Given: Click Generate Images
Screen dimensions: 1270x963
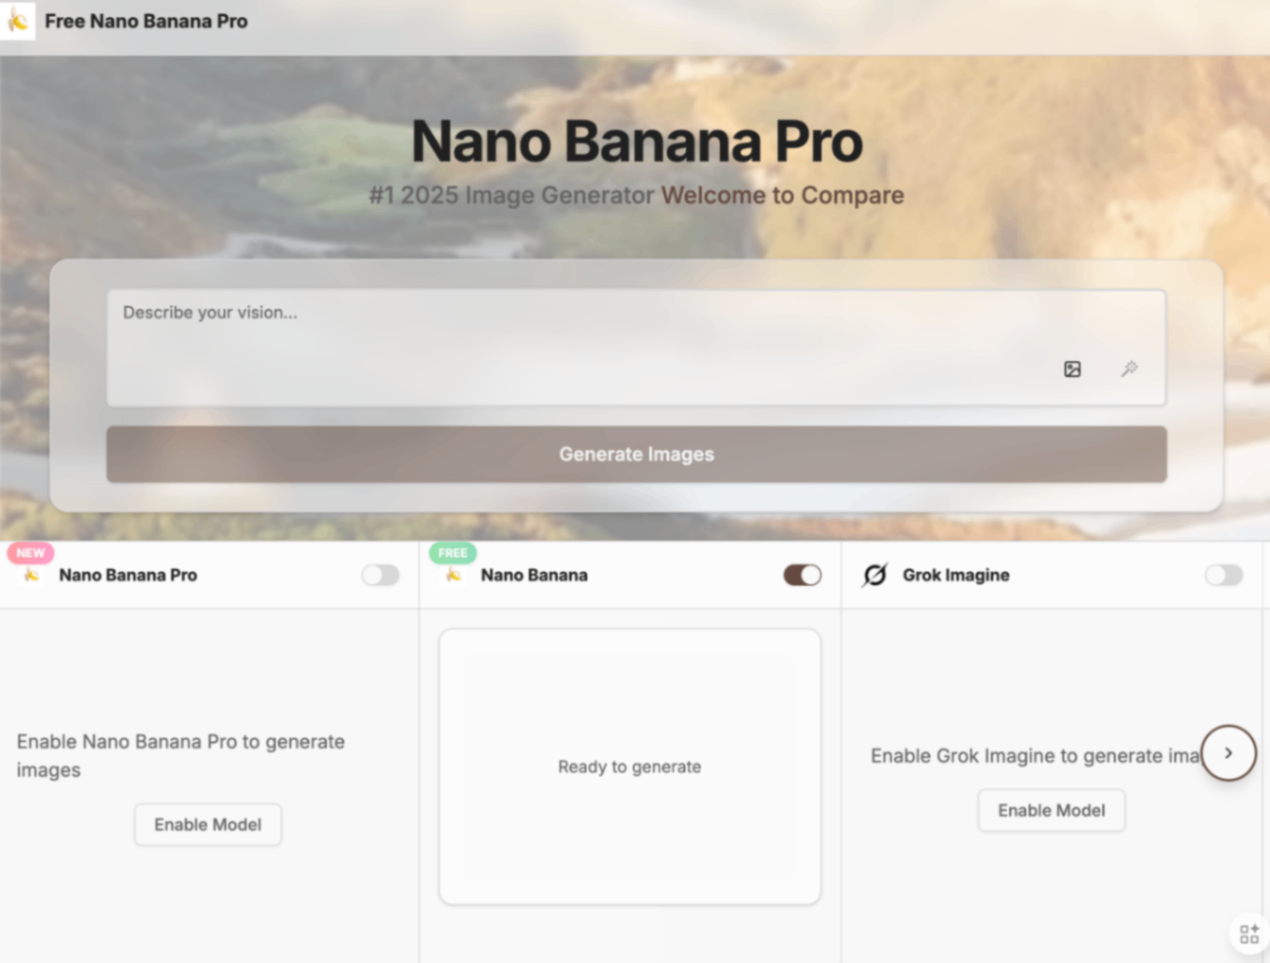Looking at the screenshot, I should click(x=636, y=454).
